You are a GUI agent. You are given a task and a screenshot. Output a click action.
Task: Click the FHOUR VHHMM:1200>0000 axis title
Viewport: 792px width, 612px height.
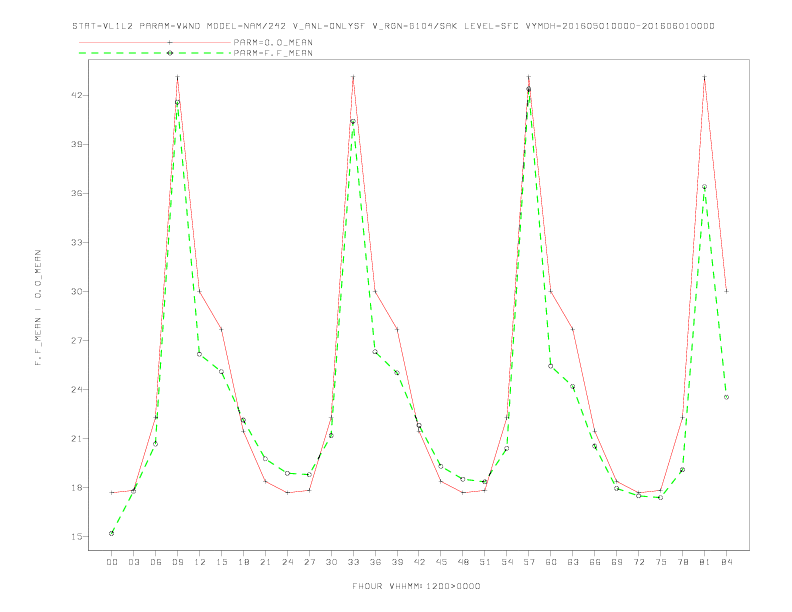(416, 586)
